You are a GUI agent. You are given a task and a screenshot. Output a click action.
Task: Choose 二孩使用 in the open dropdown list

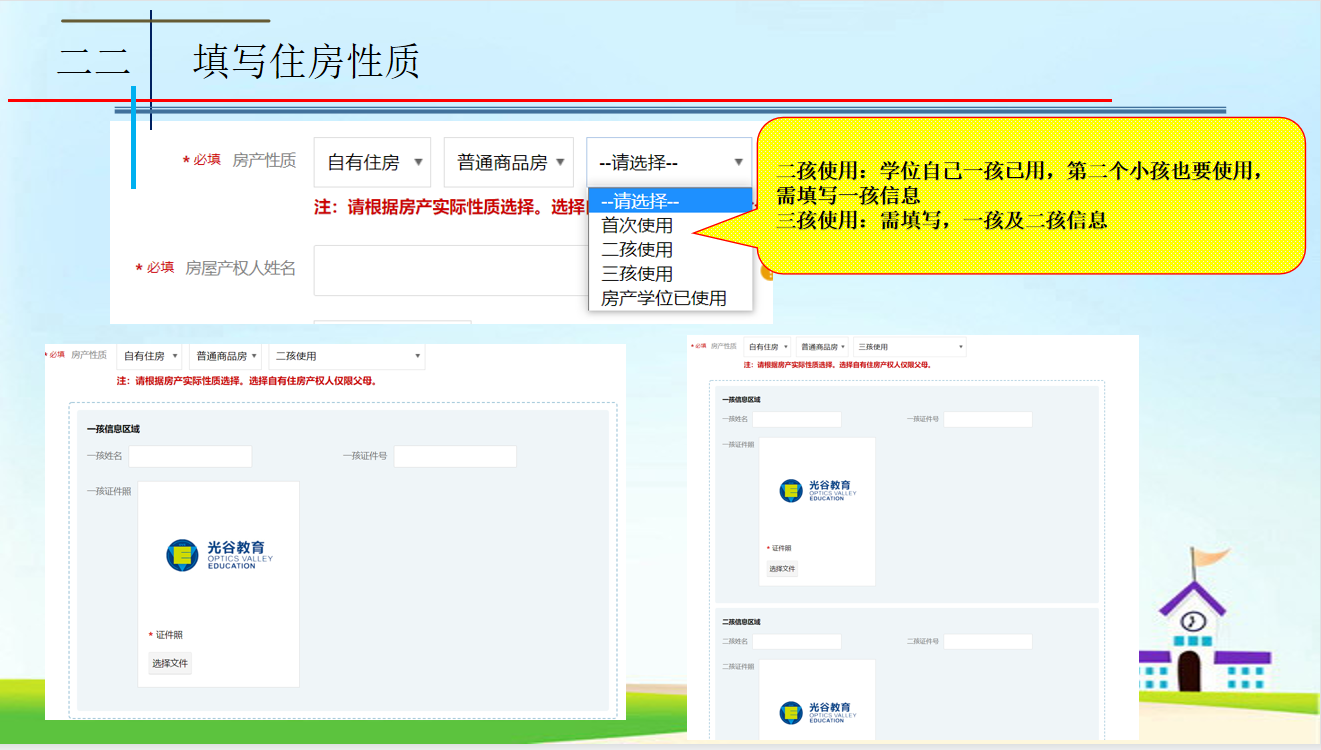click(637, 250)
